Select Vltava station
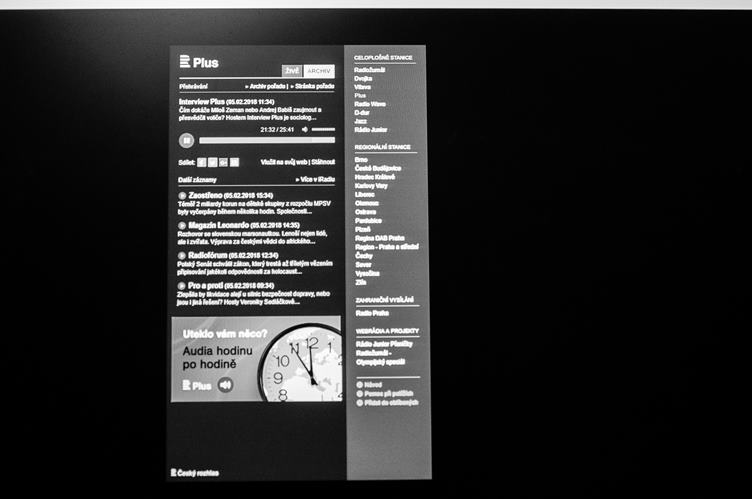 363,87
